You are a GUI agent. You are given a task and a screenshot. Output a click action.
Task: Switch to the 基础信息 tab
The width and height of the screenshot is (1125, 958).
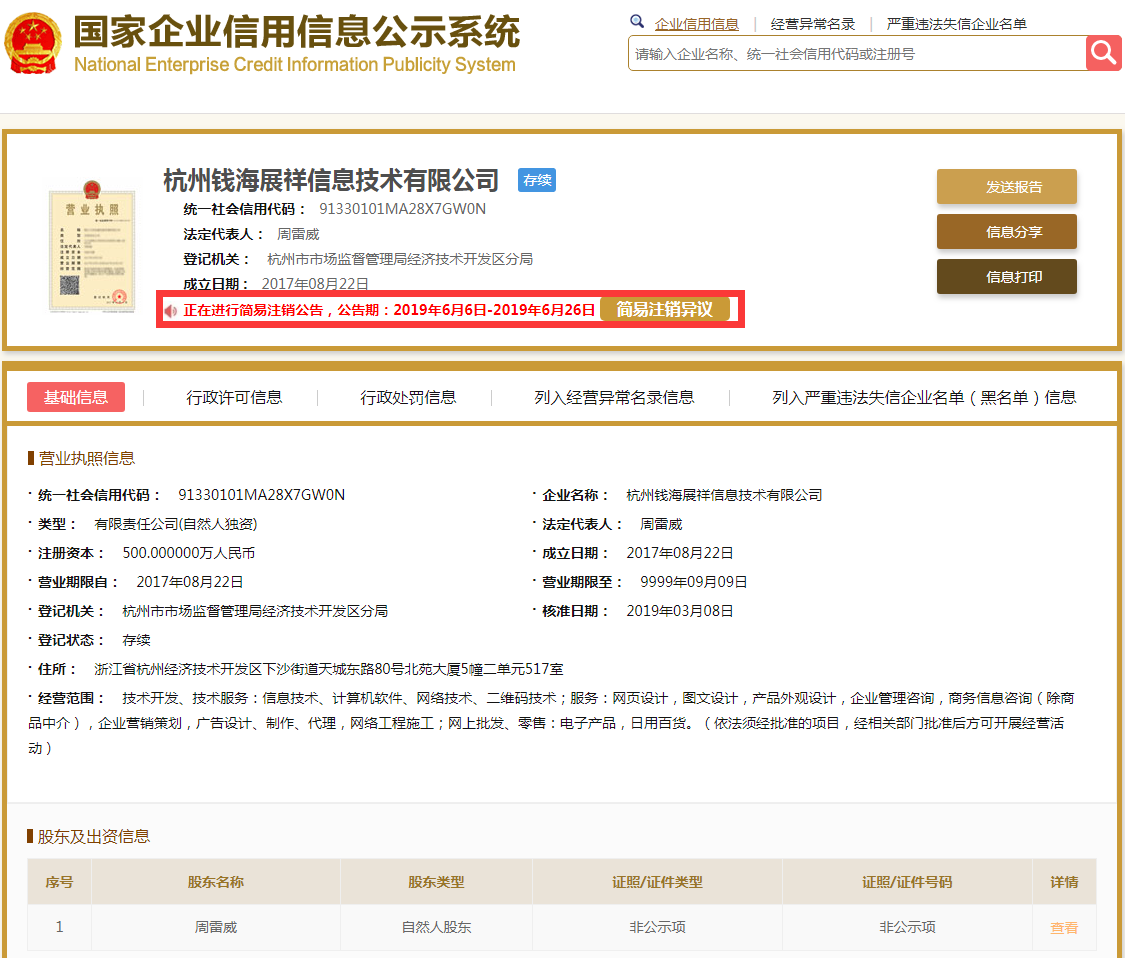pyautogui.click(x=76, y=397)
